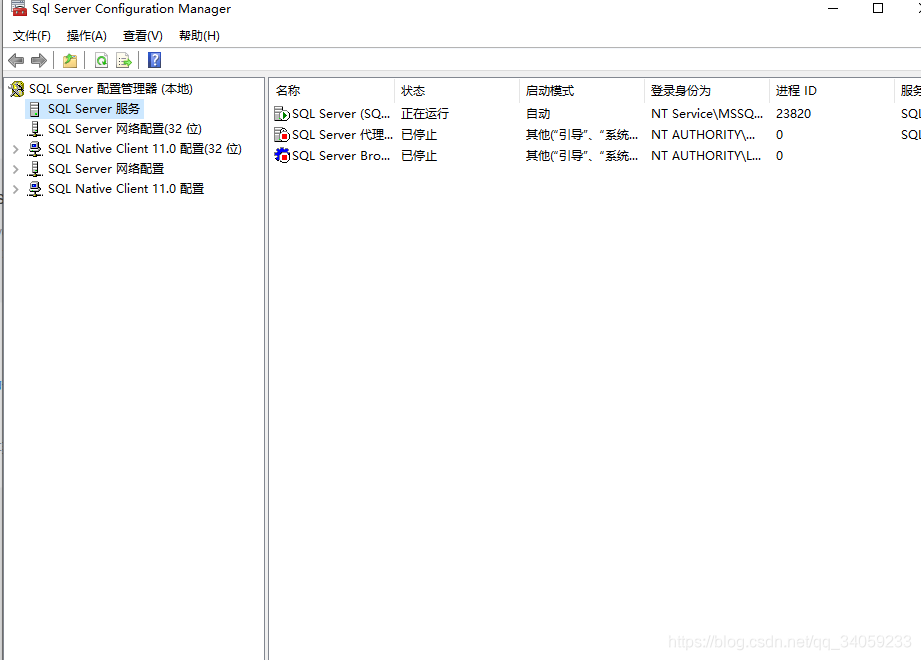
Task: Click the SQL Server 网络配置 tree icon
Action: coord(35,169)
